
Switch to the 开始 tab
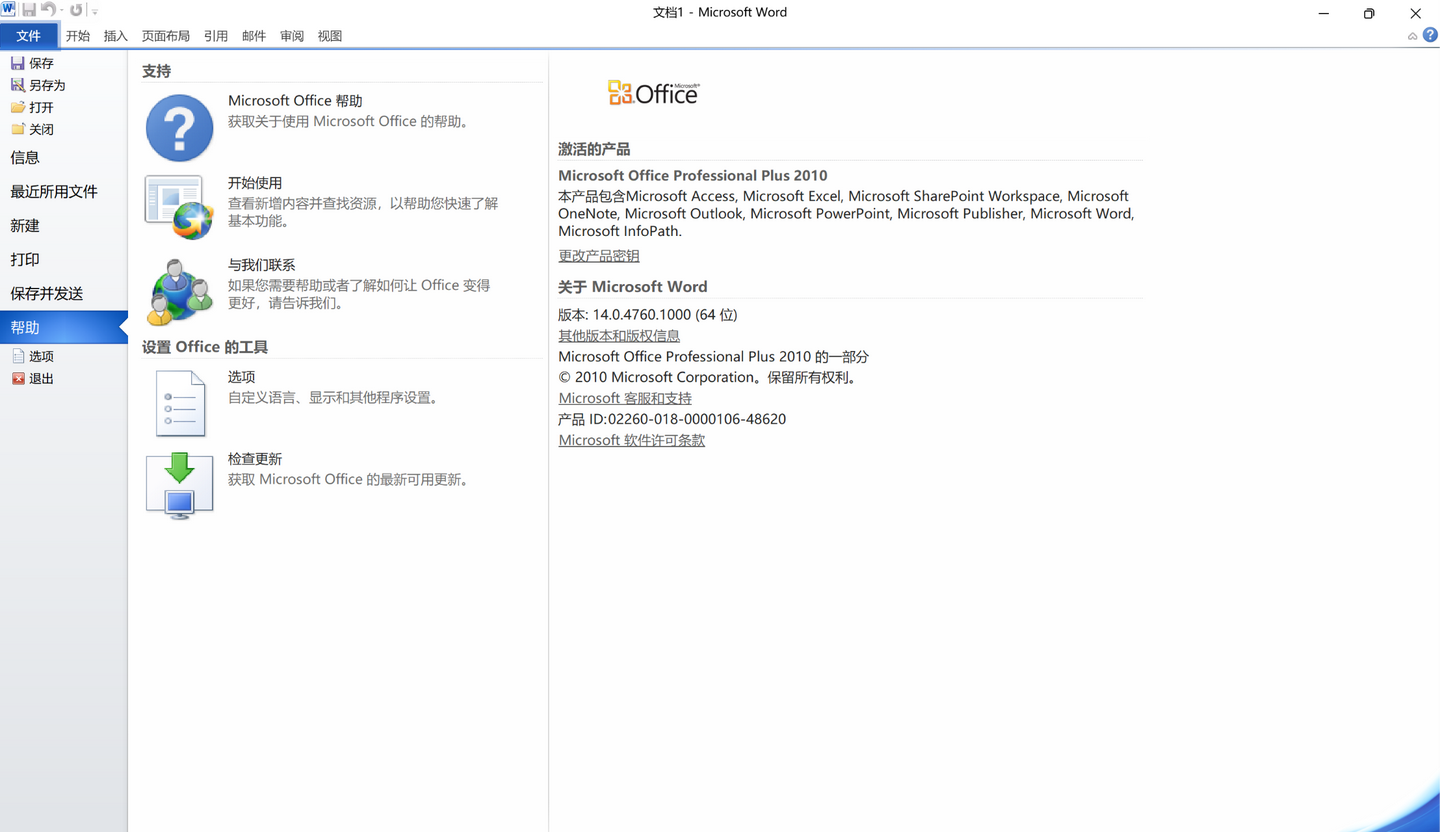point(78,36)
